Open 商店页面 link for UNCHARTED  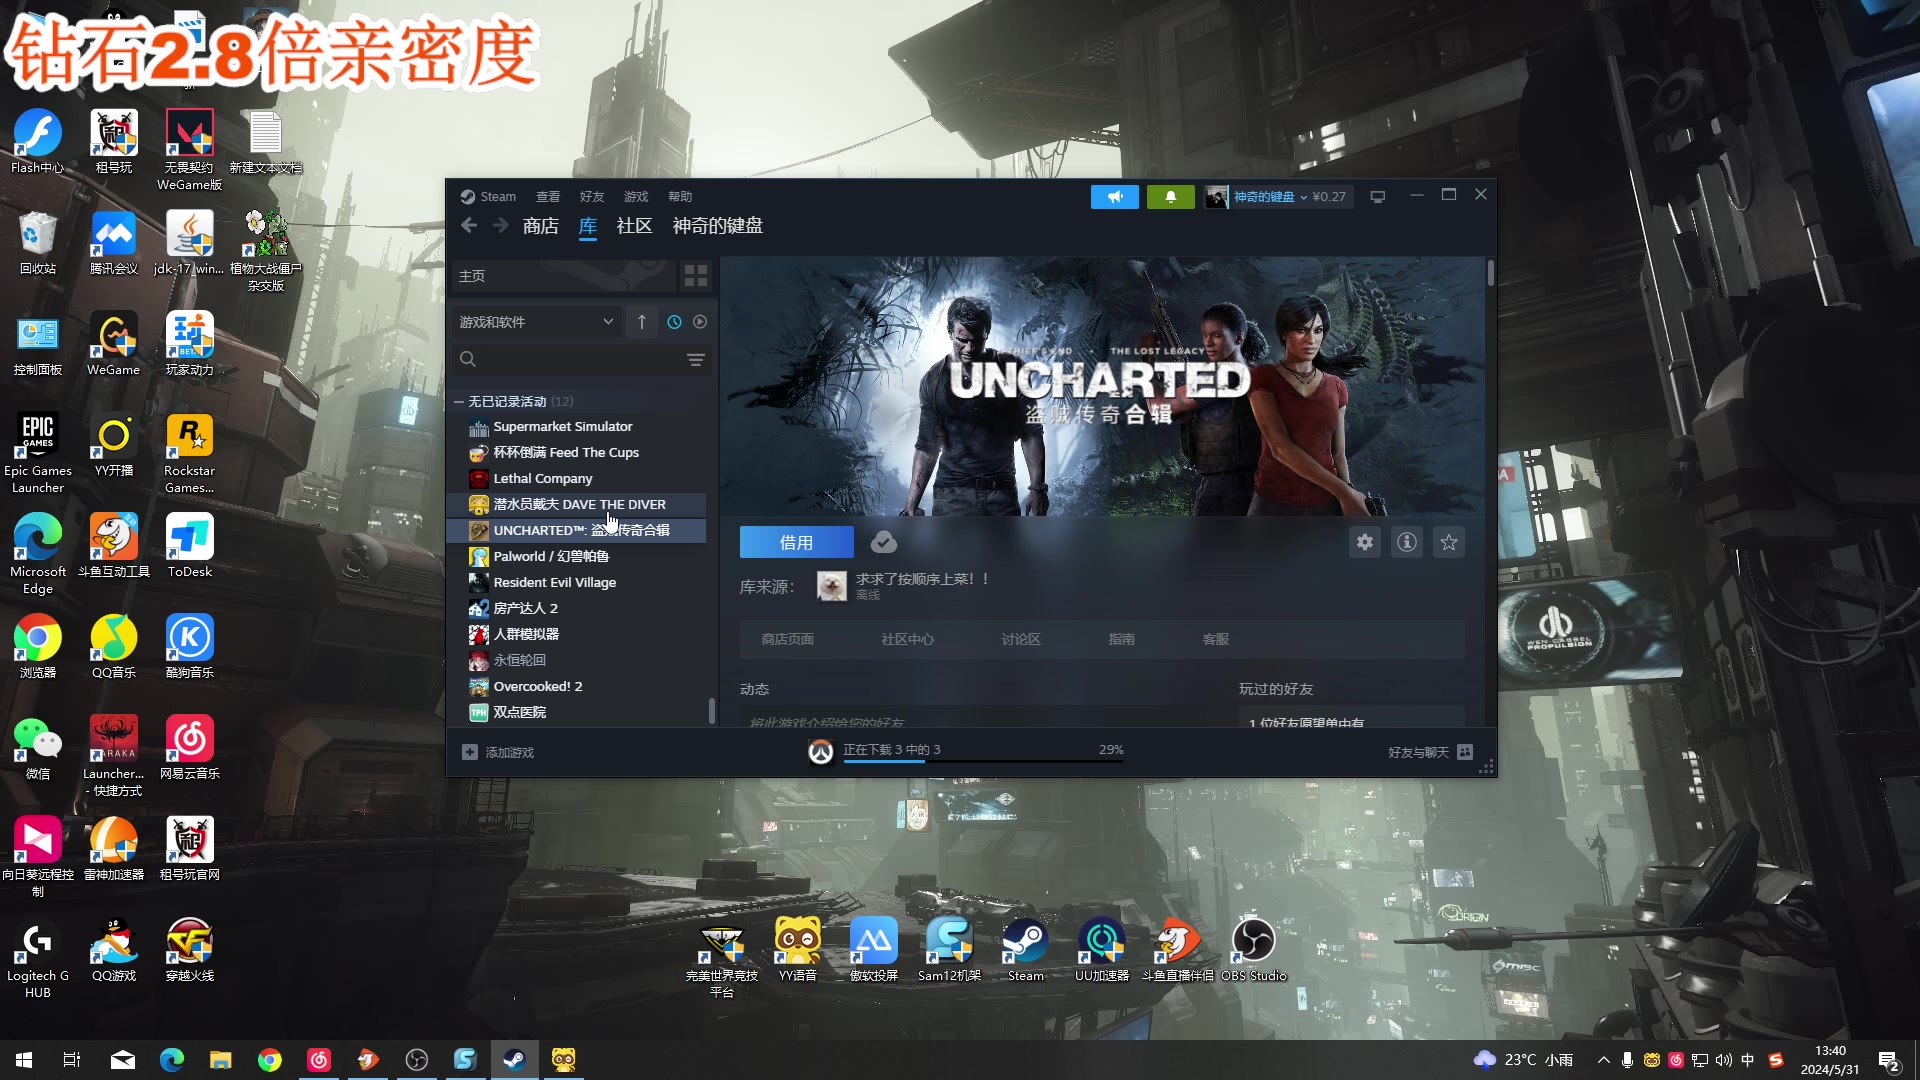[787, 640]
